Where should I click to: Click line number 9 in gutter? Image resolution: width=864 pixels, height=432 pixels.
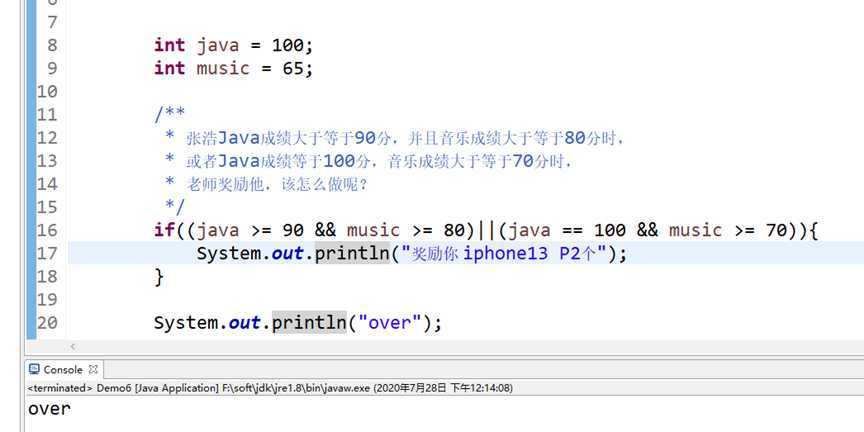(x=52, y=68)
